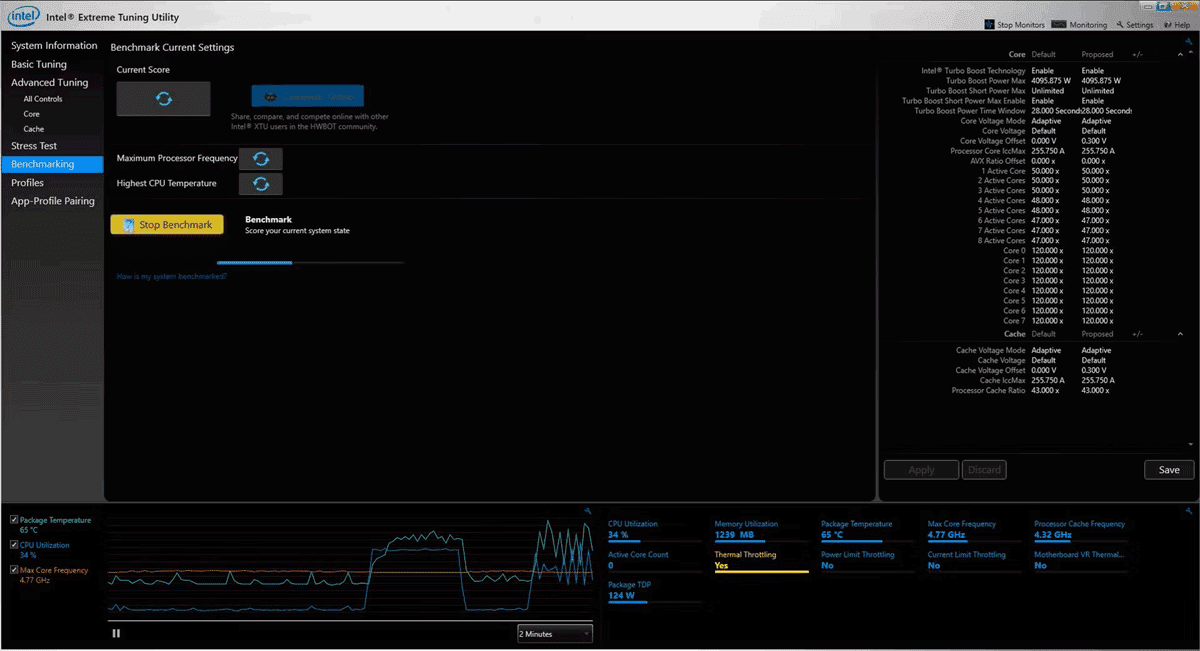Screen dimensions: 1200x651
Task: Click the Stop Benchmark button
Action: [x=167, y=225]
